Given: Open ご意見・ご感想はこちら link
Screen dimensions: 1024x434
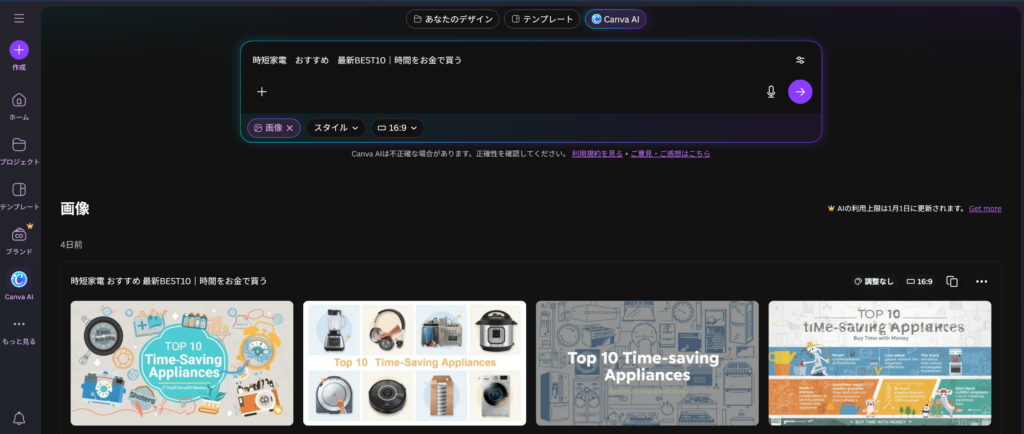Looking at the screenshot, I should click(670, 154).
